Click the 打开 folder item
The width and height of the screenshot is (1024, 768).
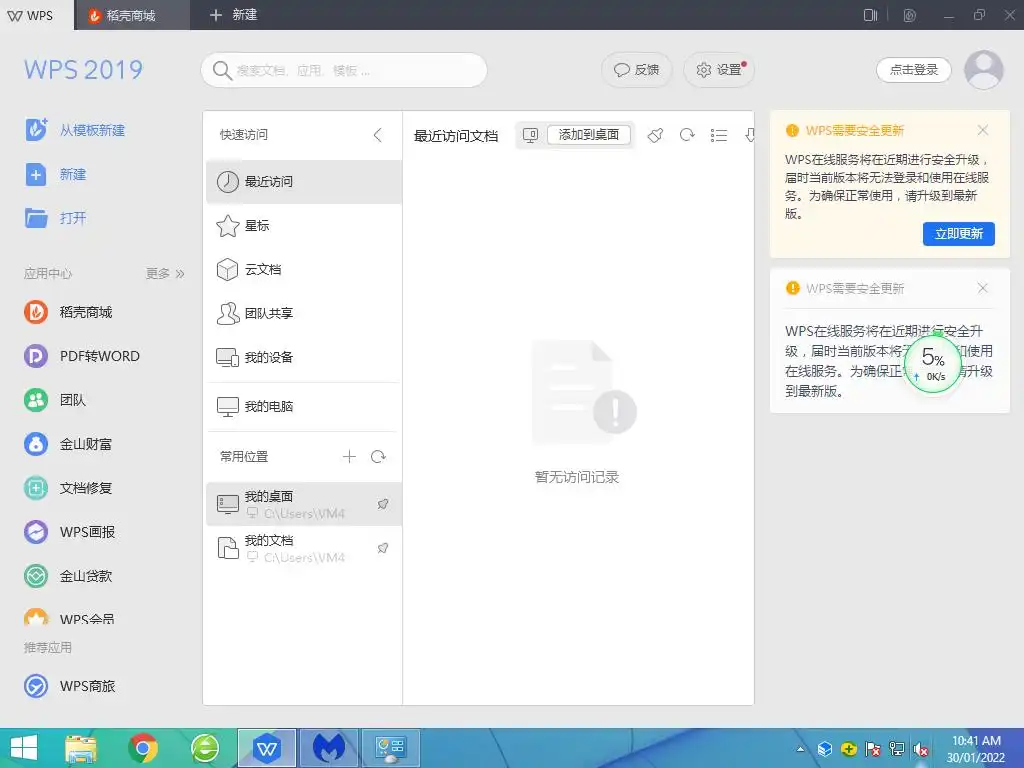[55, 218]
